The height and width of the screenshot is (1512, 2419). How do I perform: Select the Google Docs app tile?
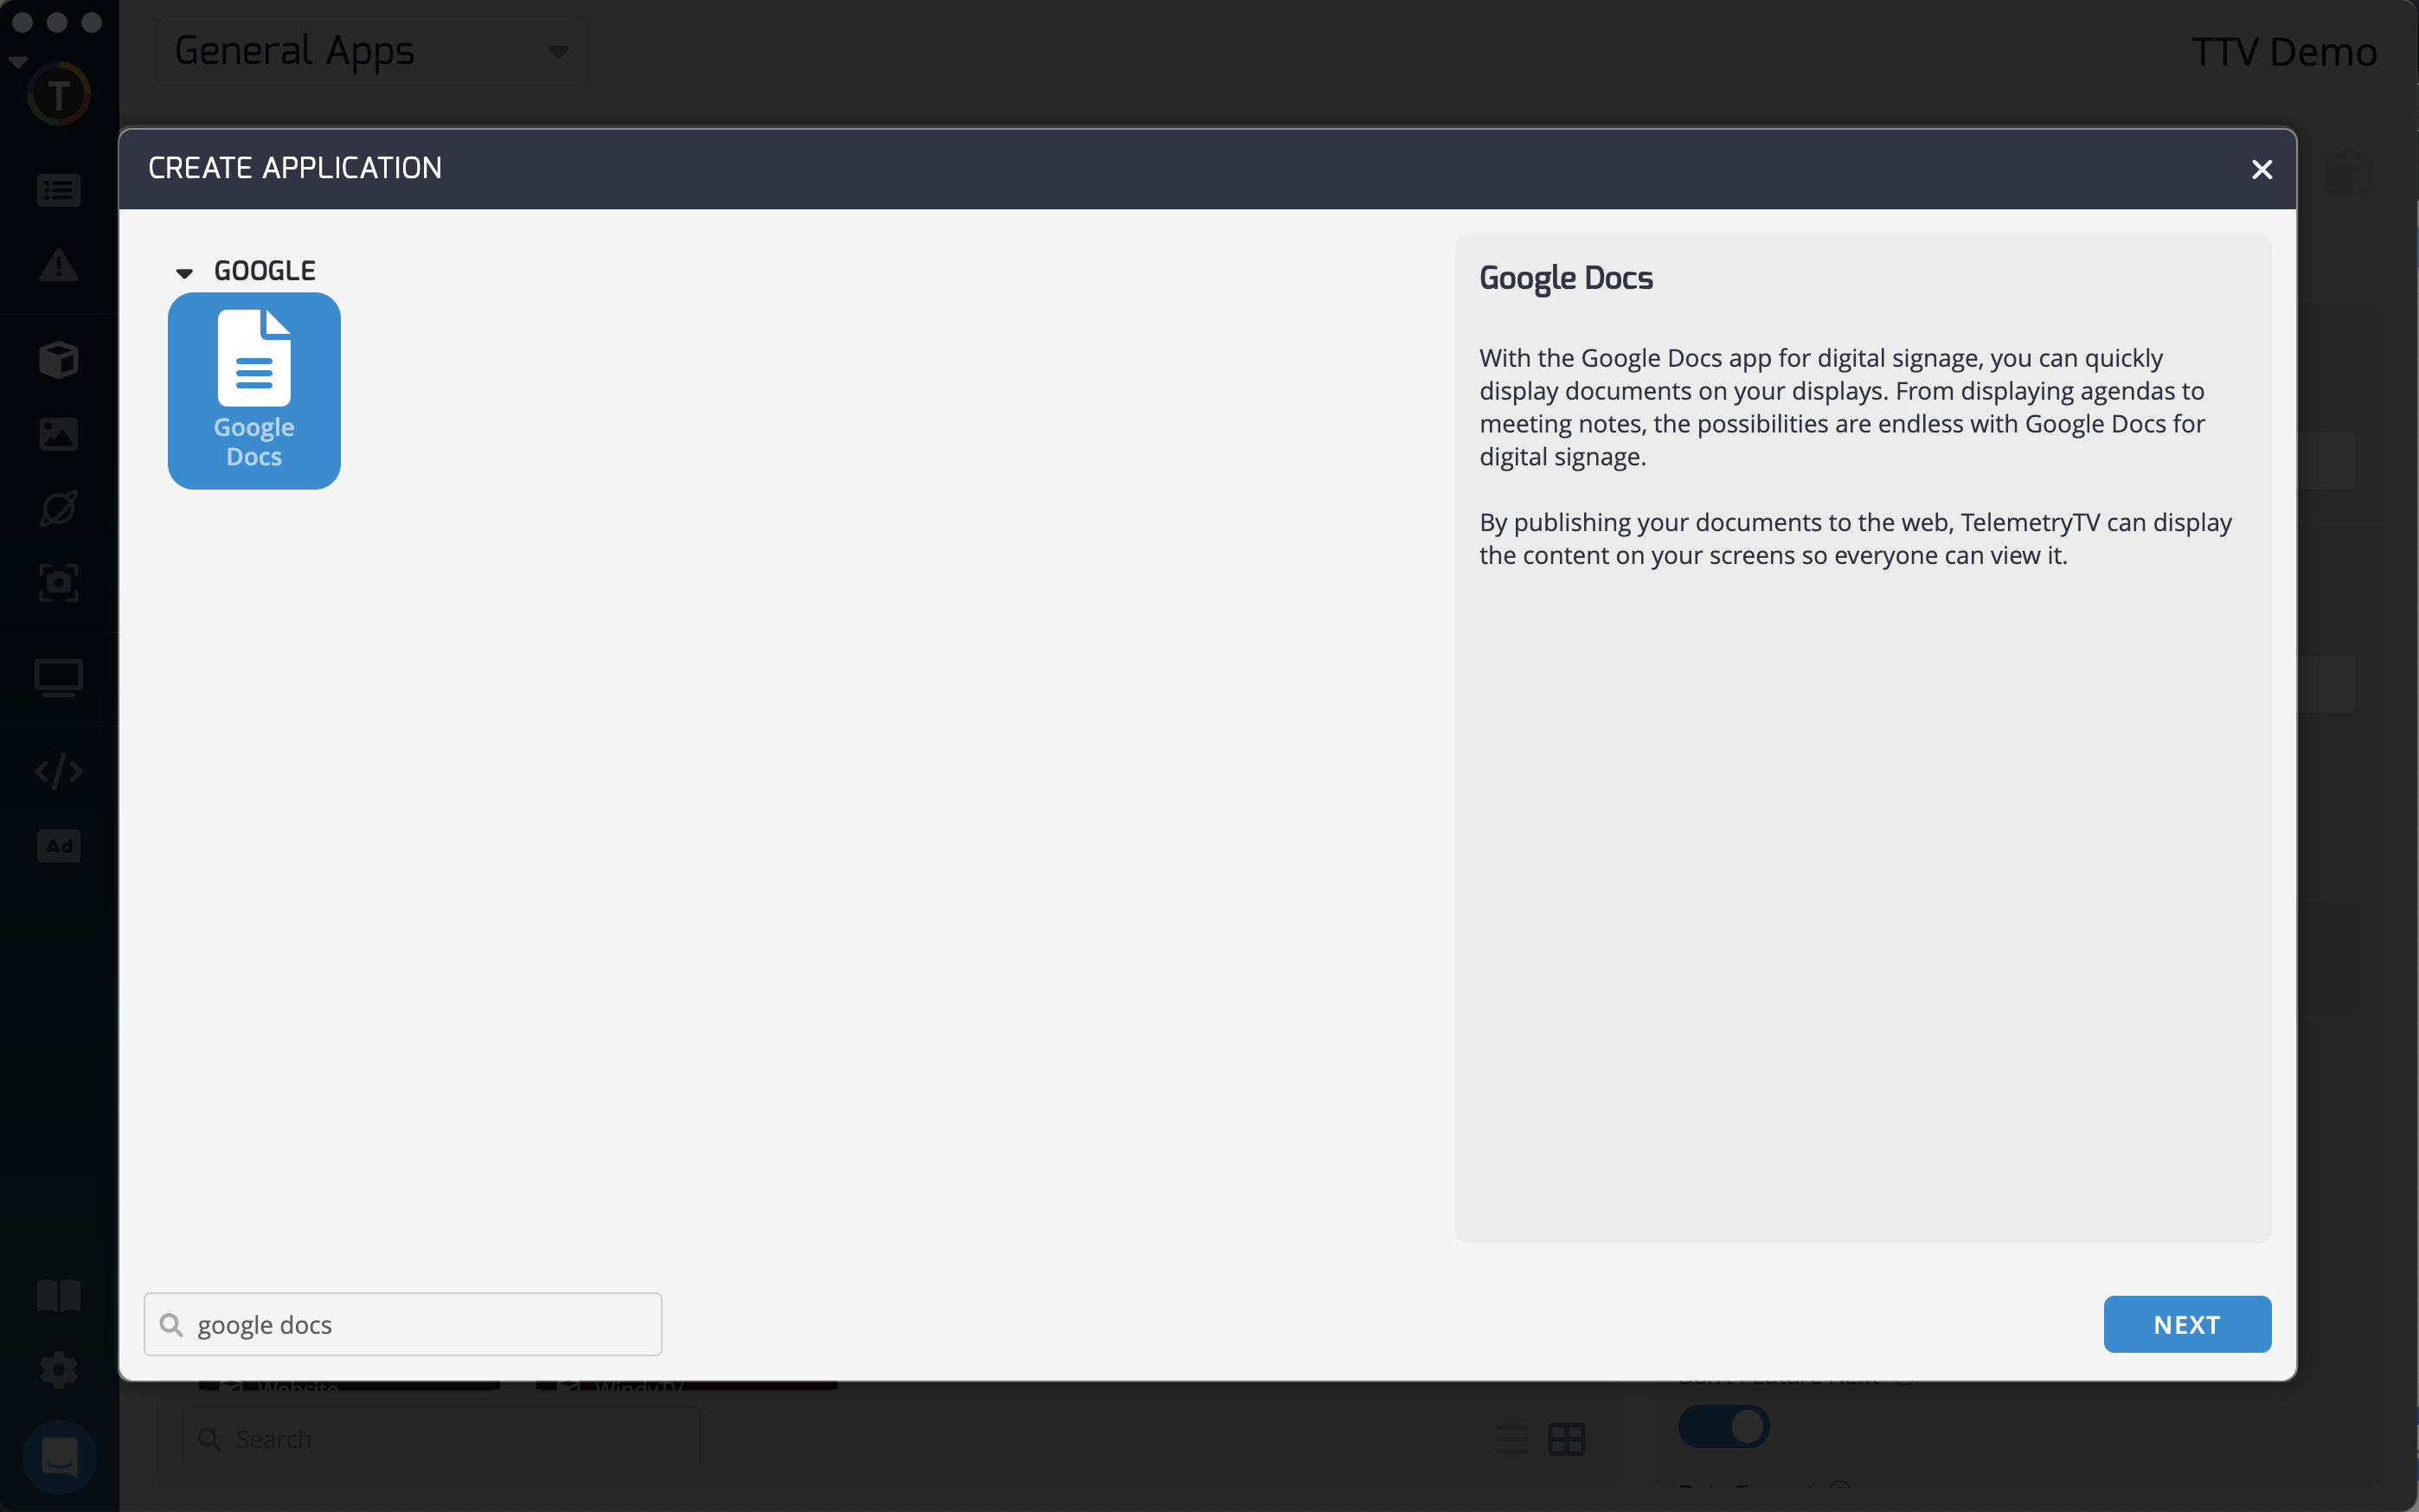[254, 390]
